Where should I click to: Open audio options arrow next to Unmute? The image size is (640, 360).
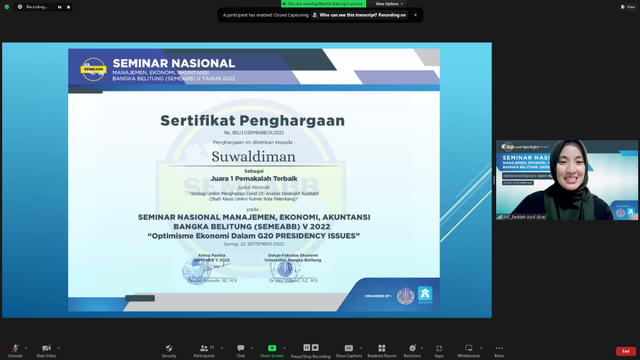pos(26,348)
